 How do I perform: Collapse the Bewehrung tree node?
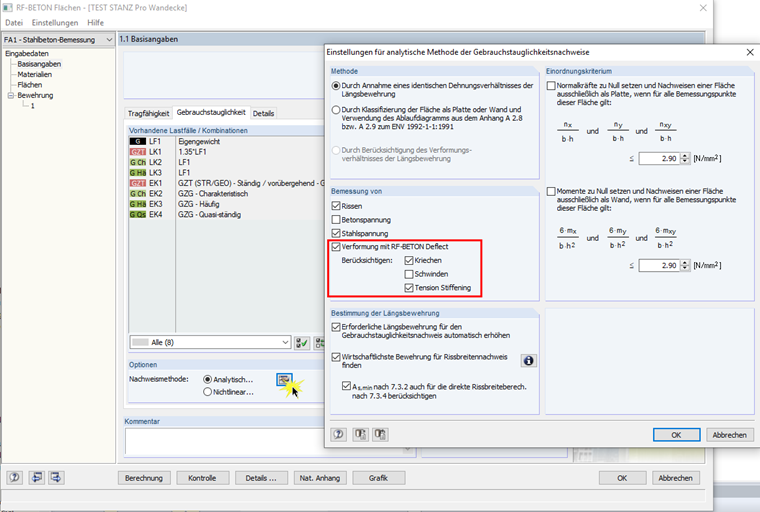point(11,96)
